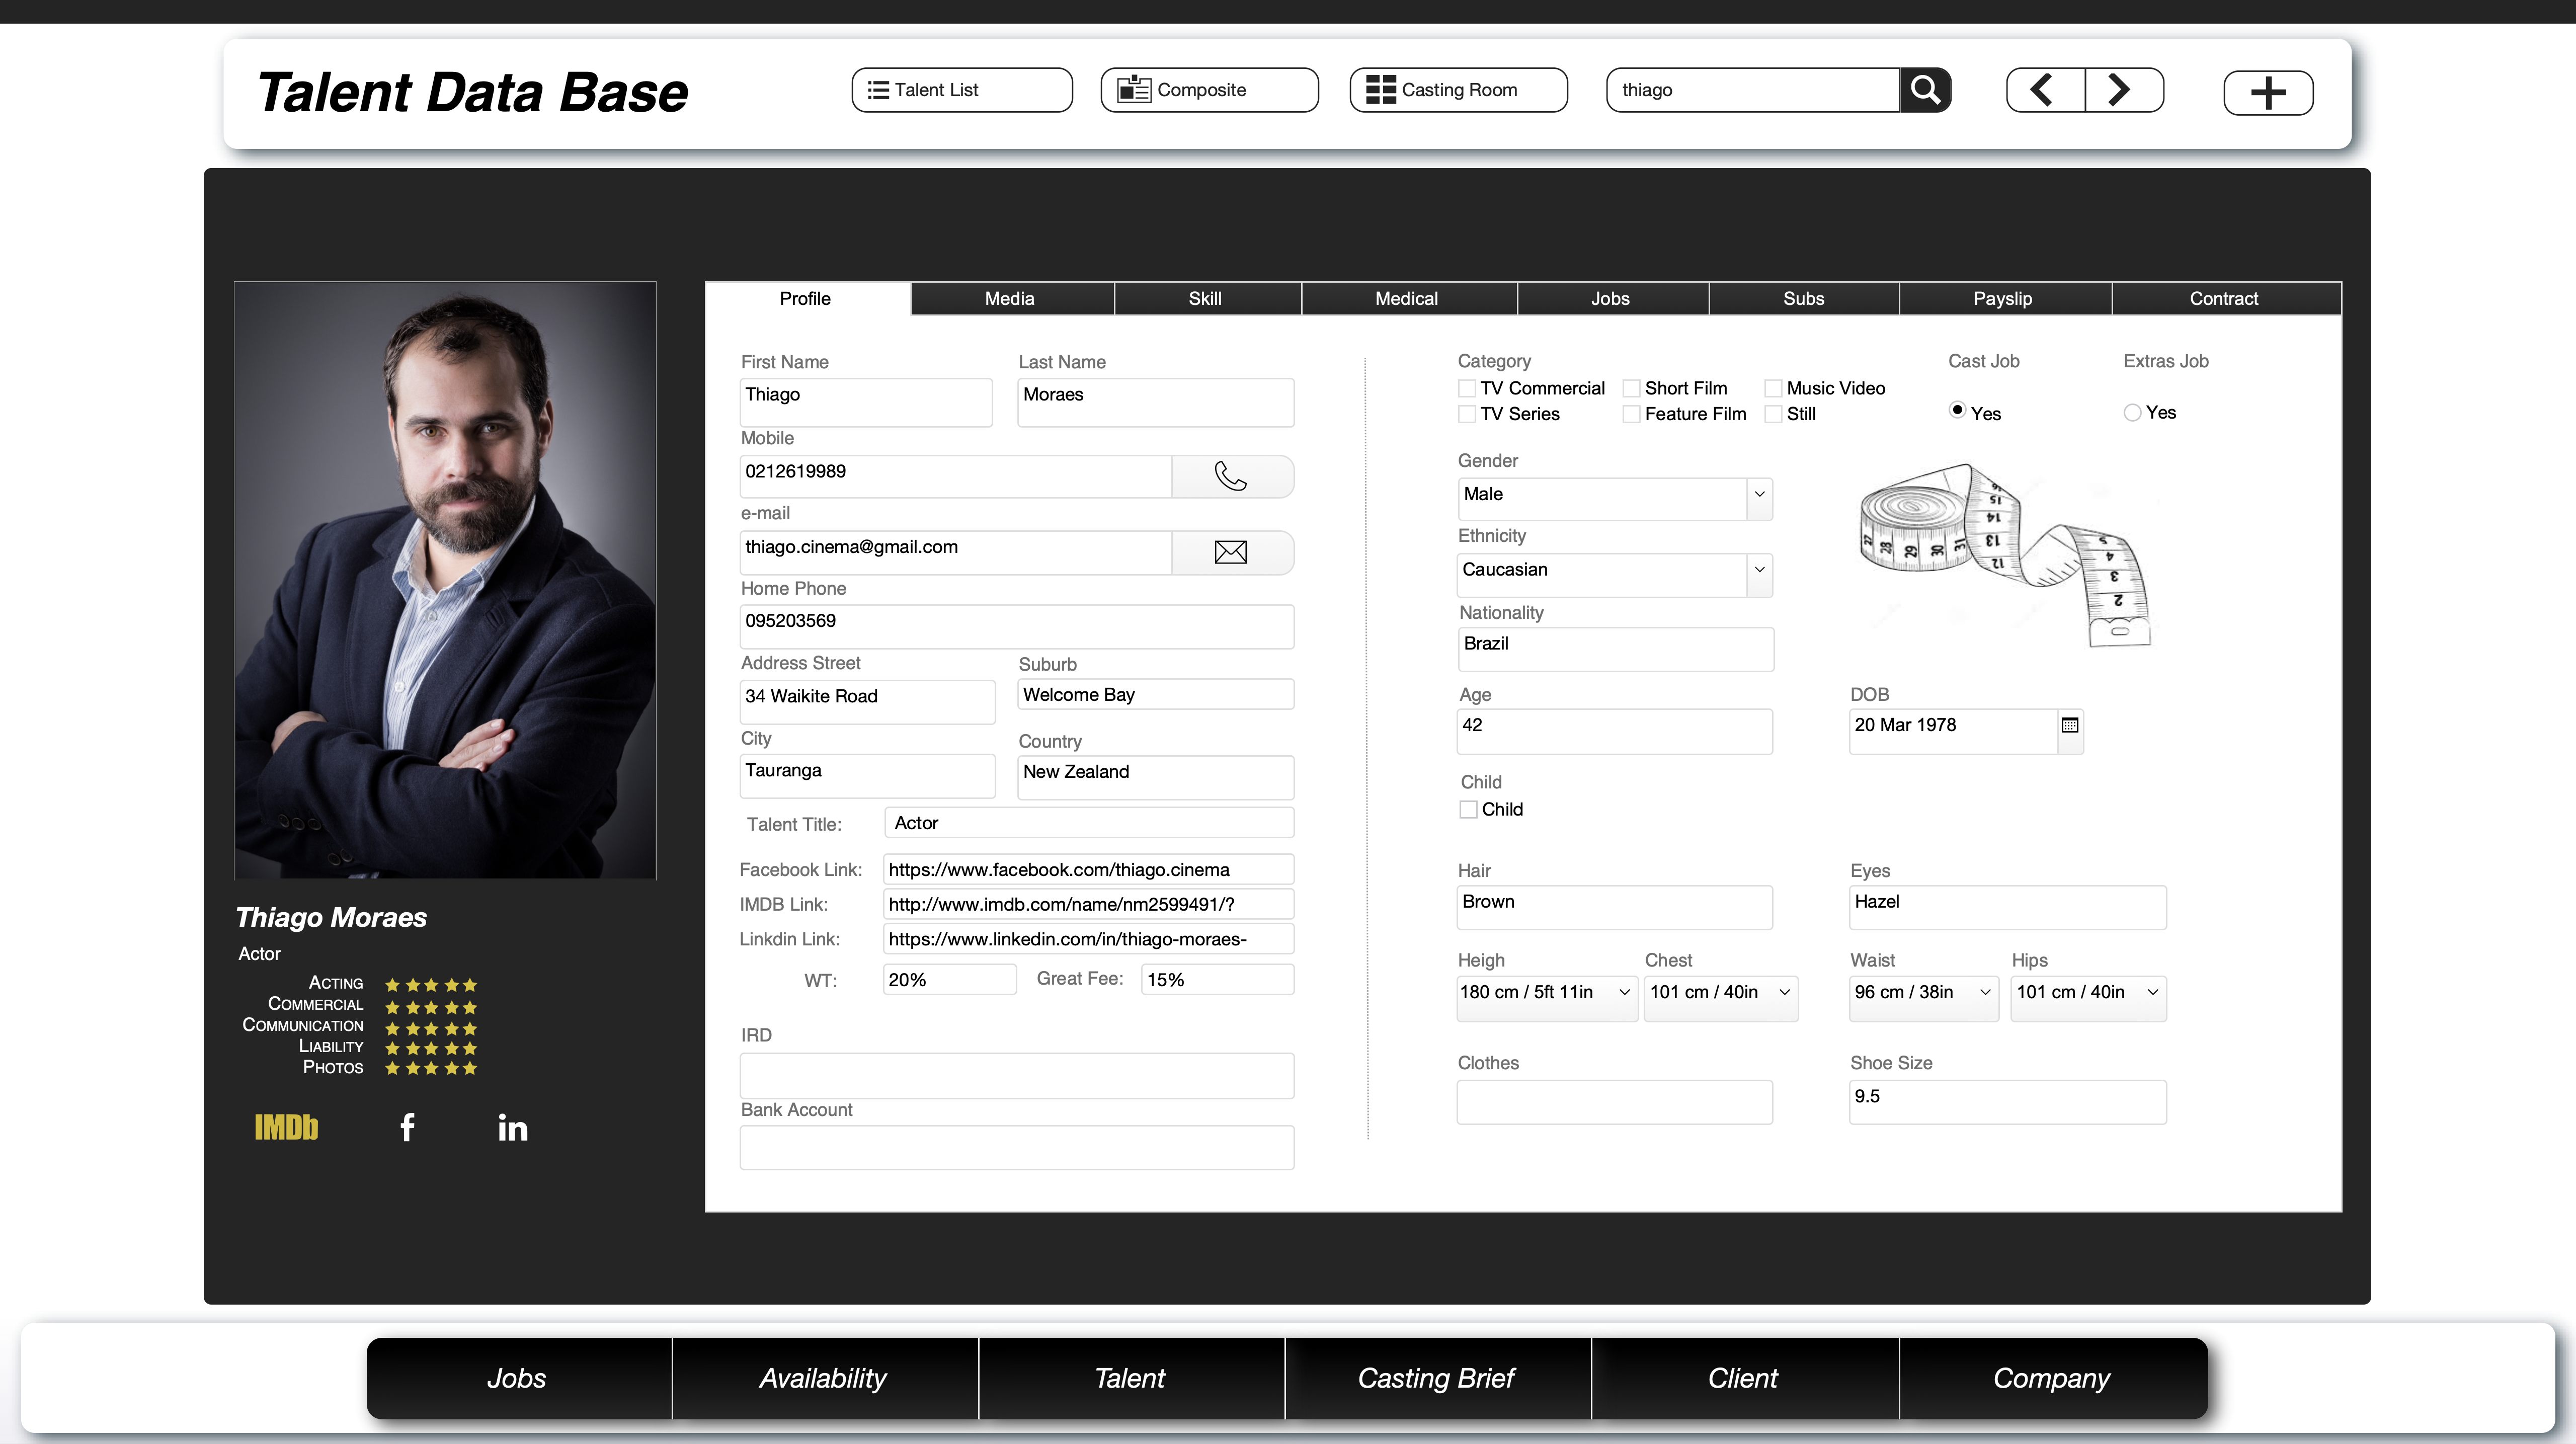Select the Extras Job Yes radio button
Screen dimensions: 2576x1444
click(2132, 413)
